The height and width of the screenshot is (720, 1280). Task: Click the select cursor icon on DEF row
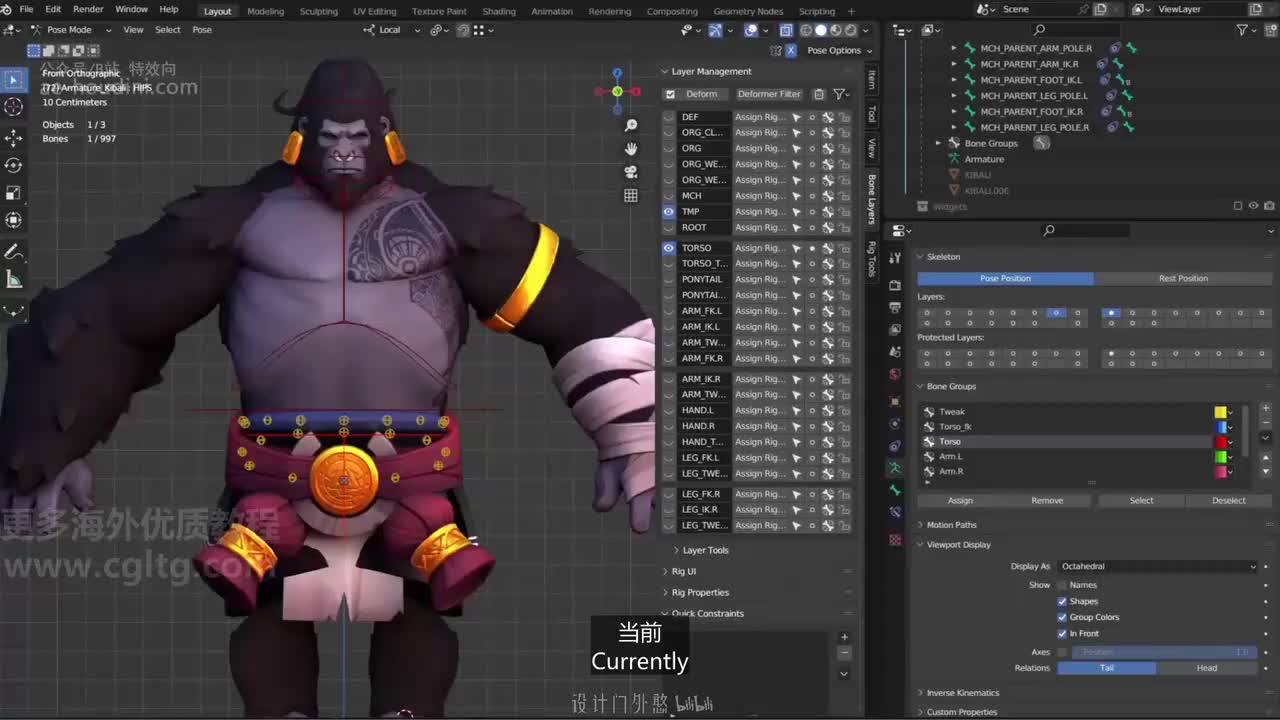(x=797, y=117)
